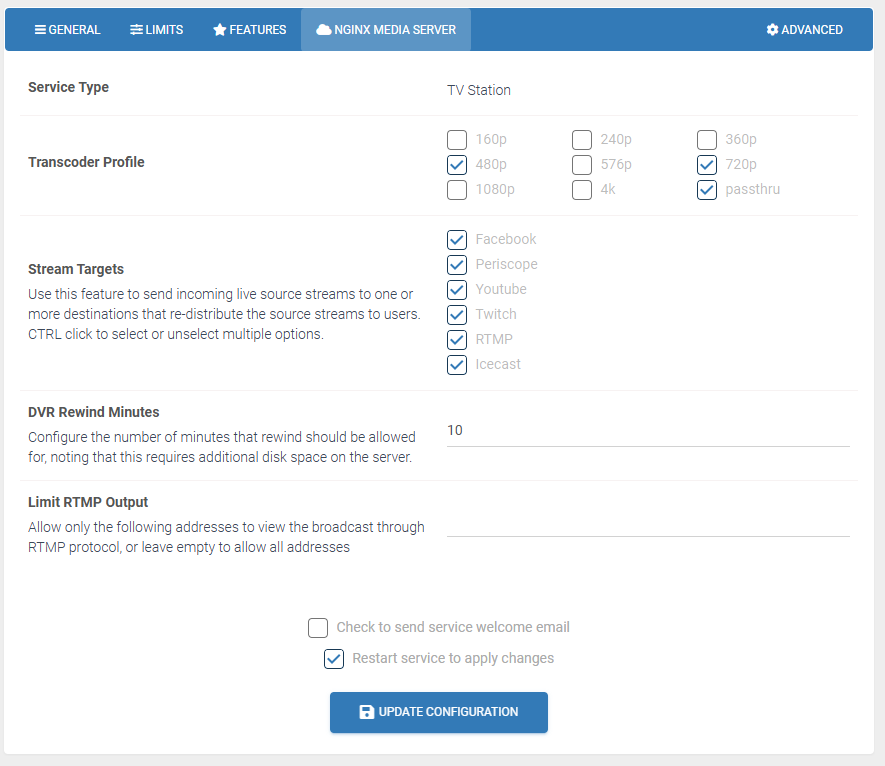Screen dimensions: 885x766
Task: Disable the passthru profile checkbox
Action: pos(707,190)
